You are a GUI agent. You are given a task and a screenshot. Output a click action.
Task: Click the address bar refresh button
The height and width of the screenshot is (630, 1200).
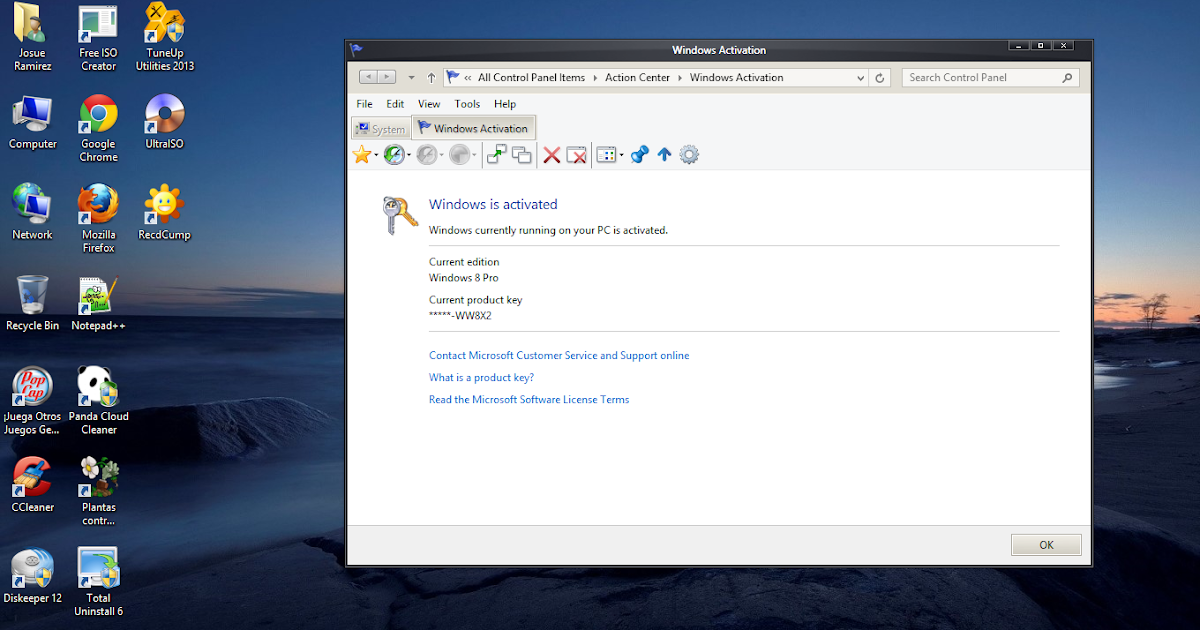[880, 77]
